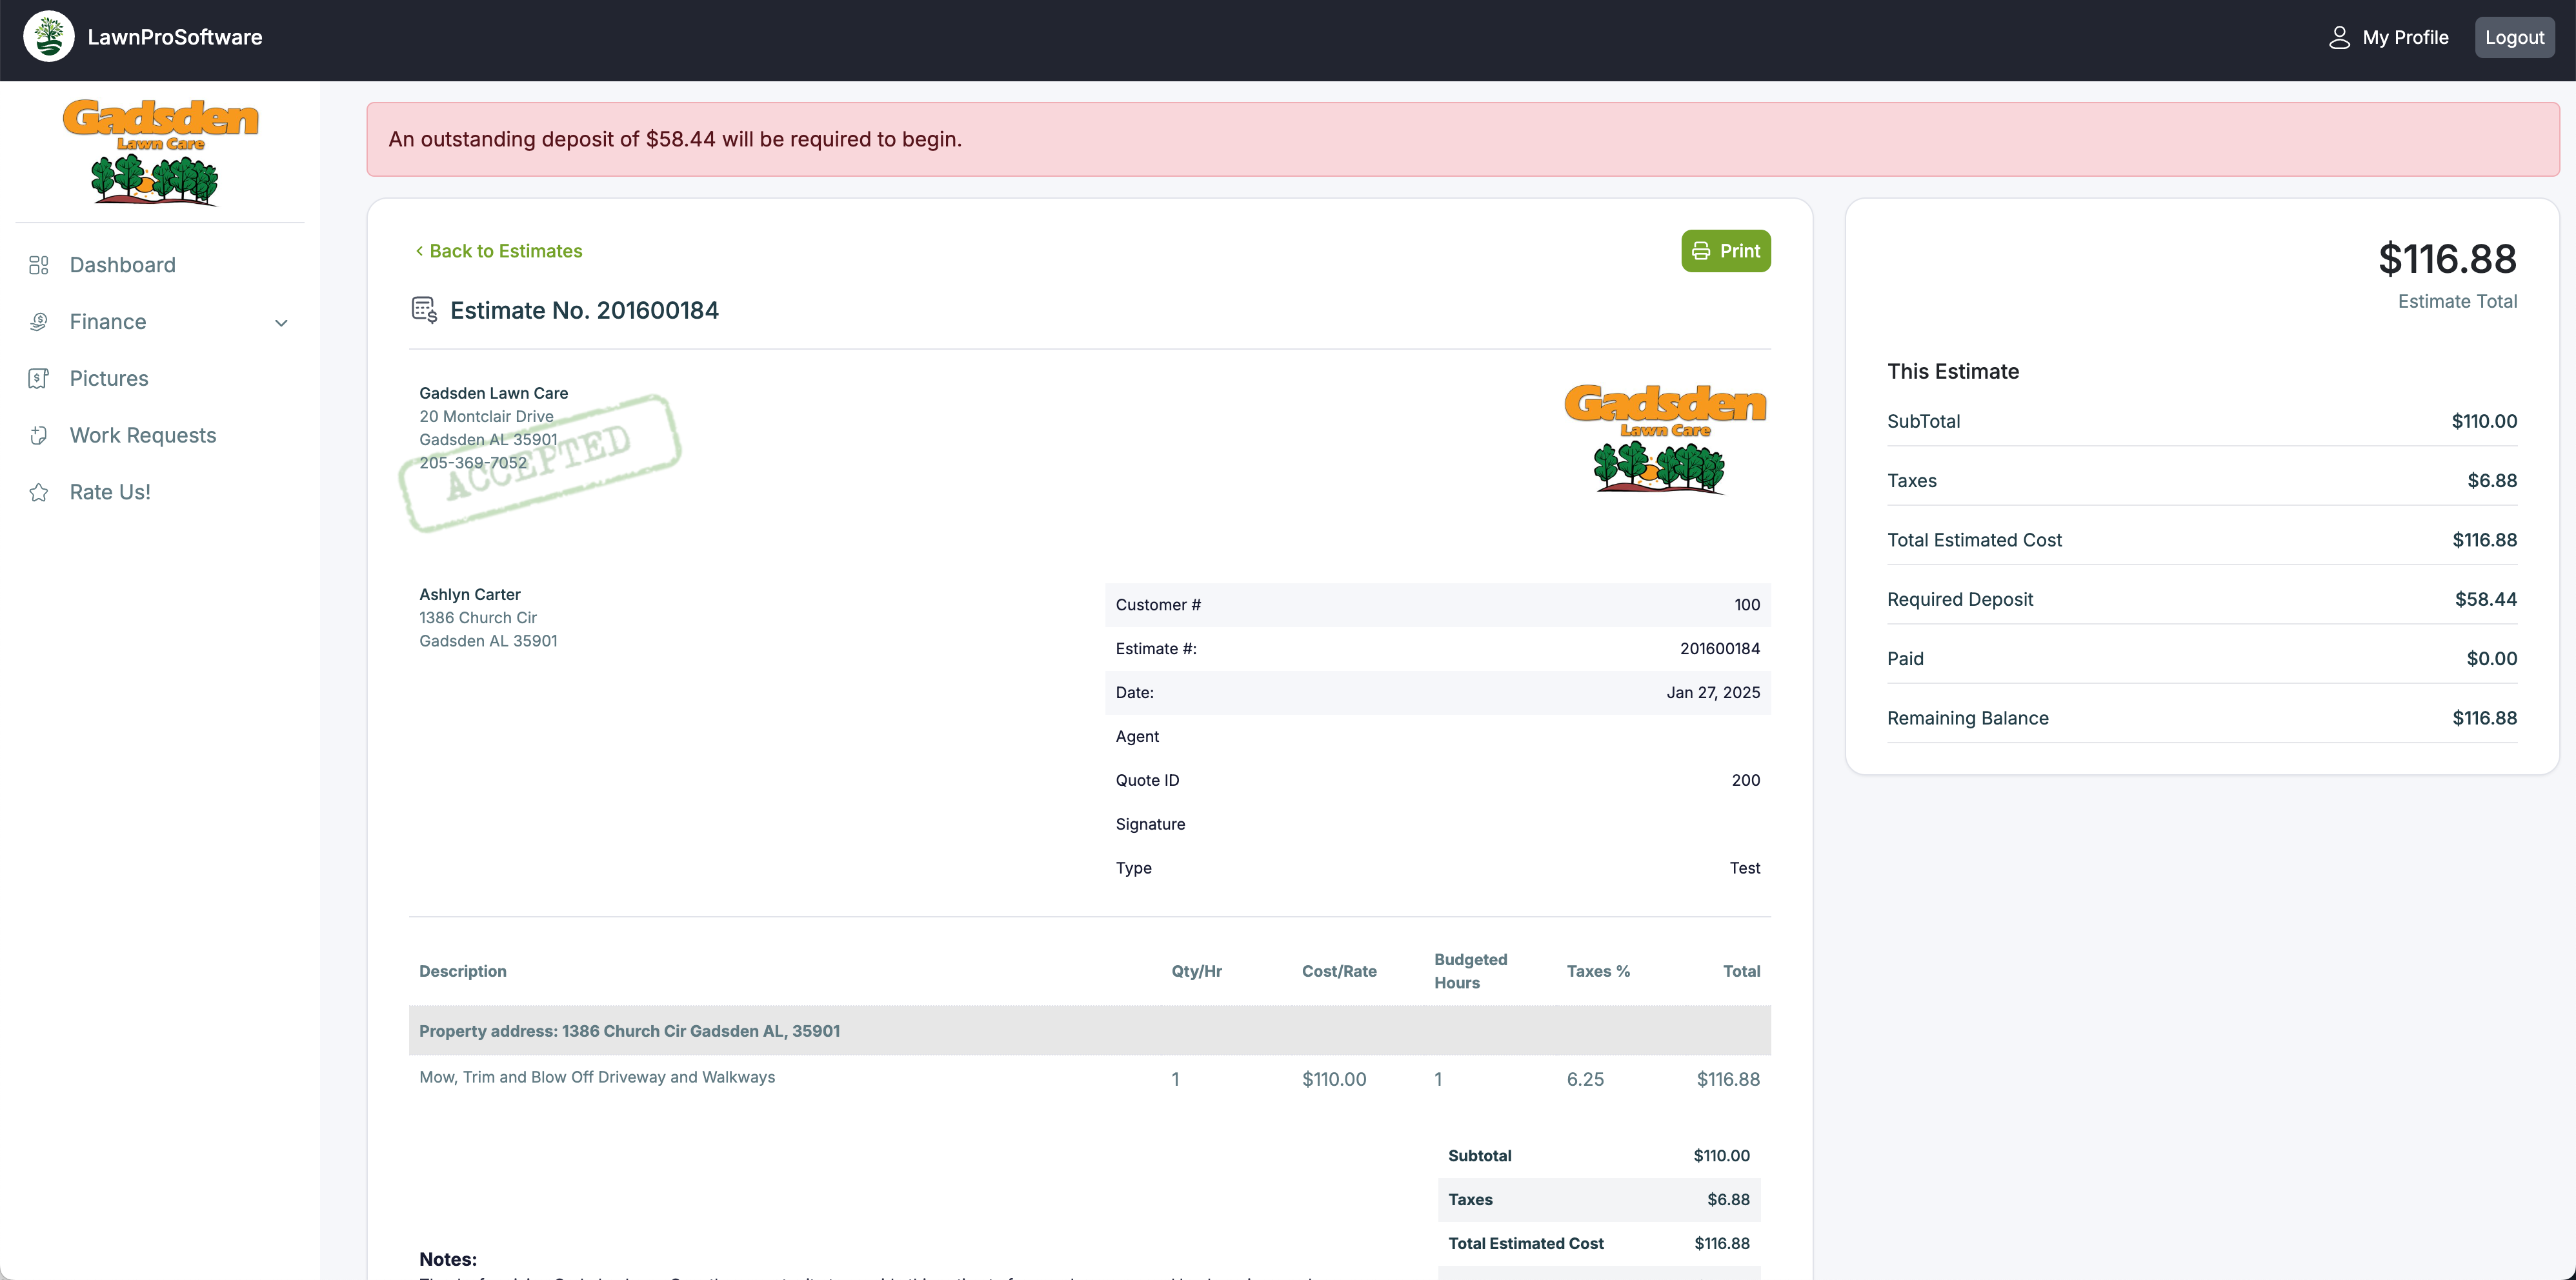Select the Required Deposit $58.44 row
2576x1280 pixels.
(2200, 599)
